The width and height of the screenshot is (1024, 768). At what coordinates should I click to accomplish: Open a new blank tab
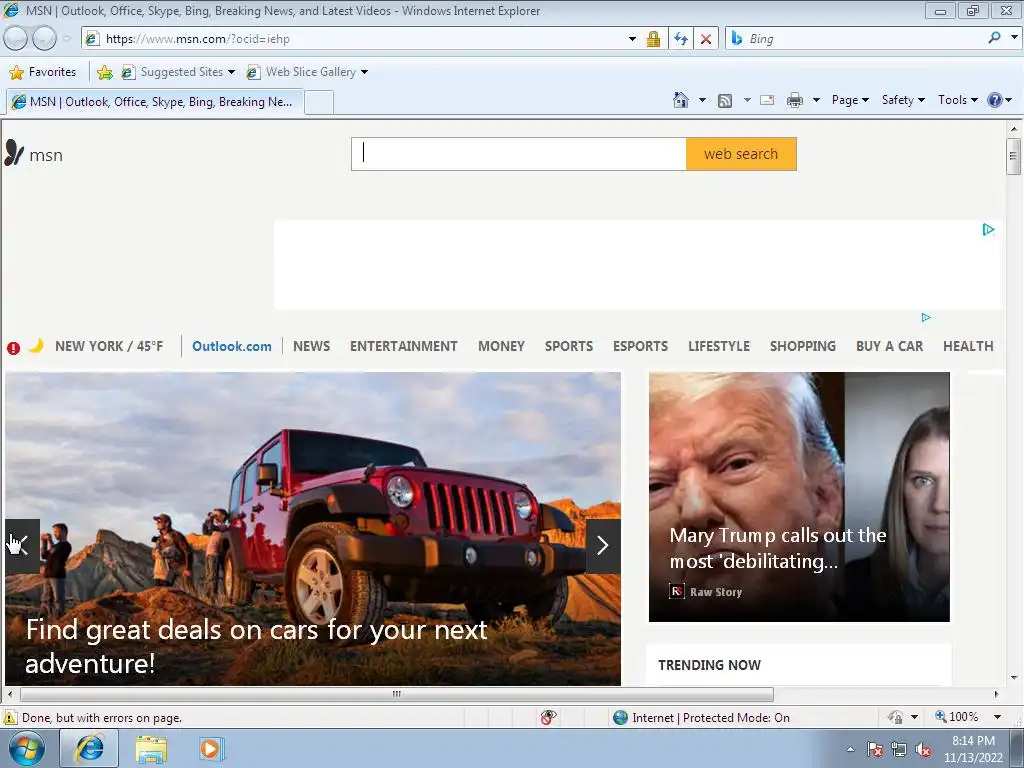coord(319,103)
